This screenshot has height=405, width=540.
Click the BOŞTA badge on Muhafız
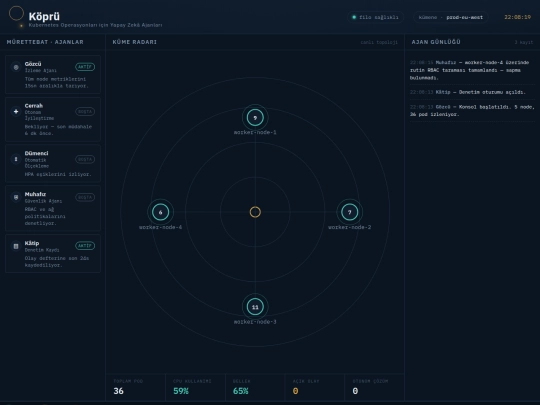85,197
